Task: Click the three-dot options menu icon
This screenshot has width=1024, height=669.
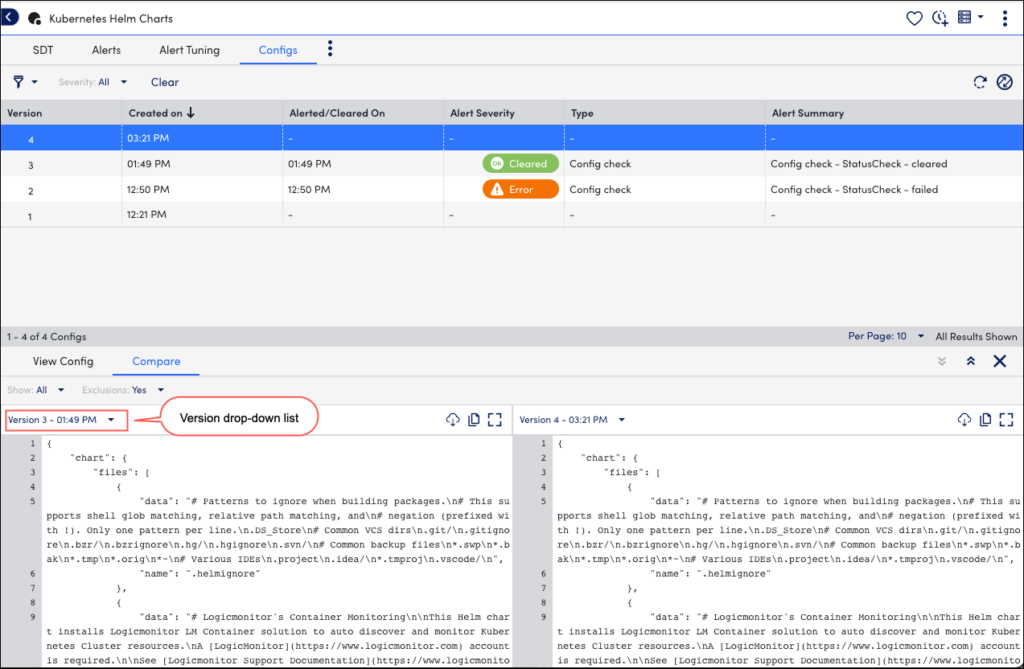Action: point(1005,17)
